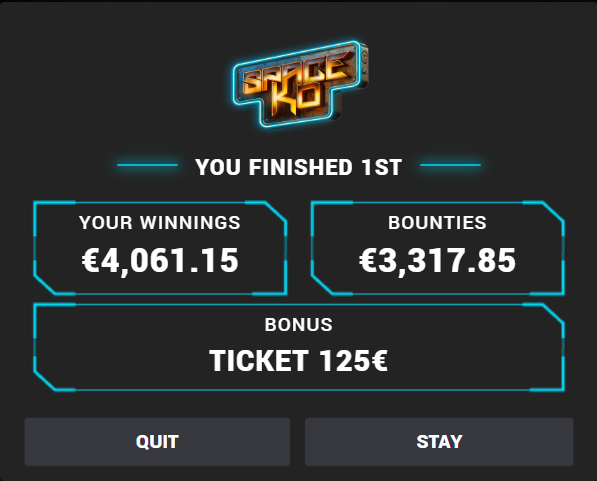This screenshot has width=597, height=481.
Task: Click the YOUR WINNINGS label
Action: 160,222
